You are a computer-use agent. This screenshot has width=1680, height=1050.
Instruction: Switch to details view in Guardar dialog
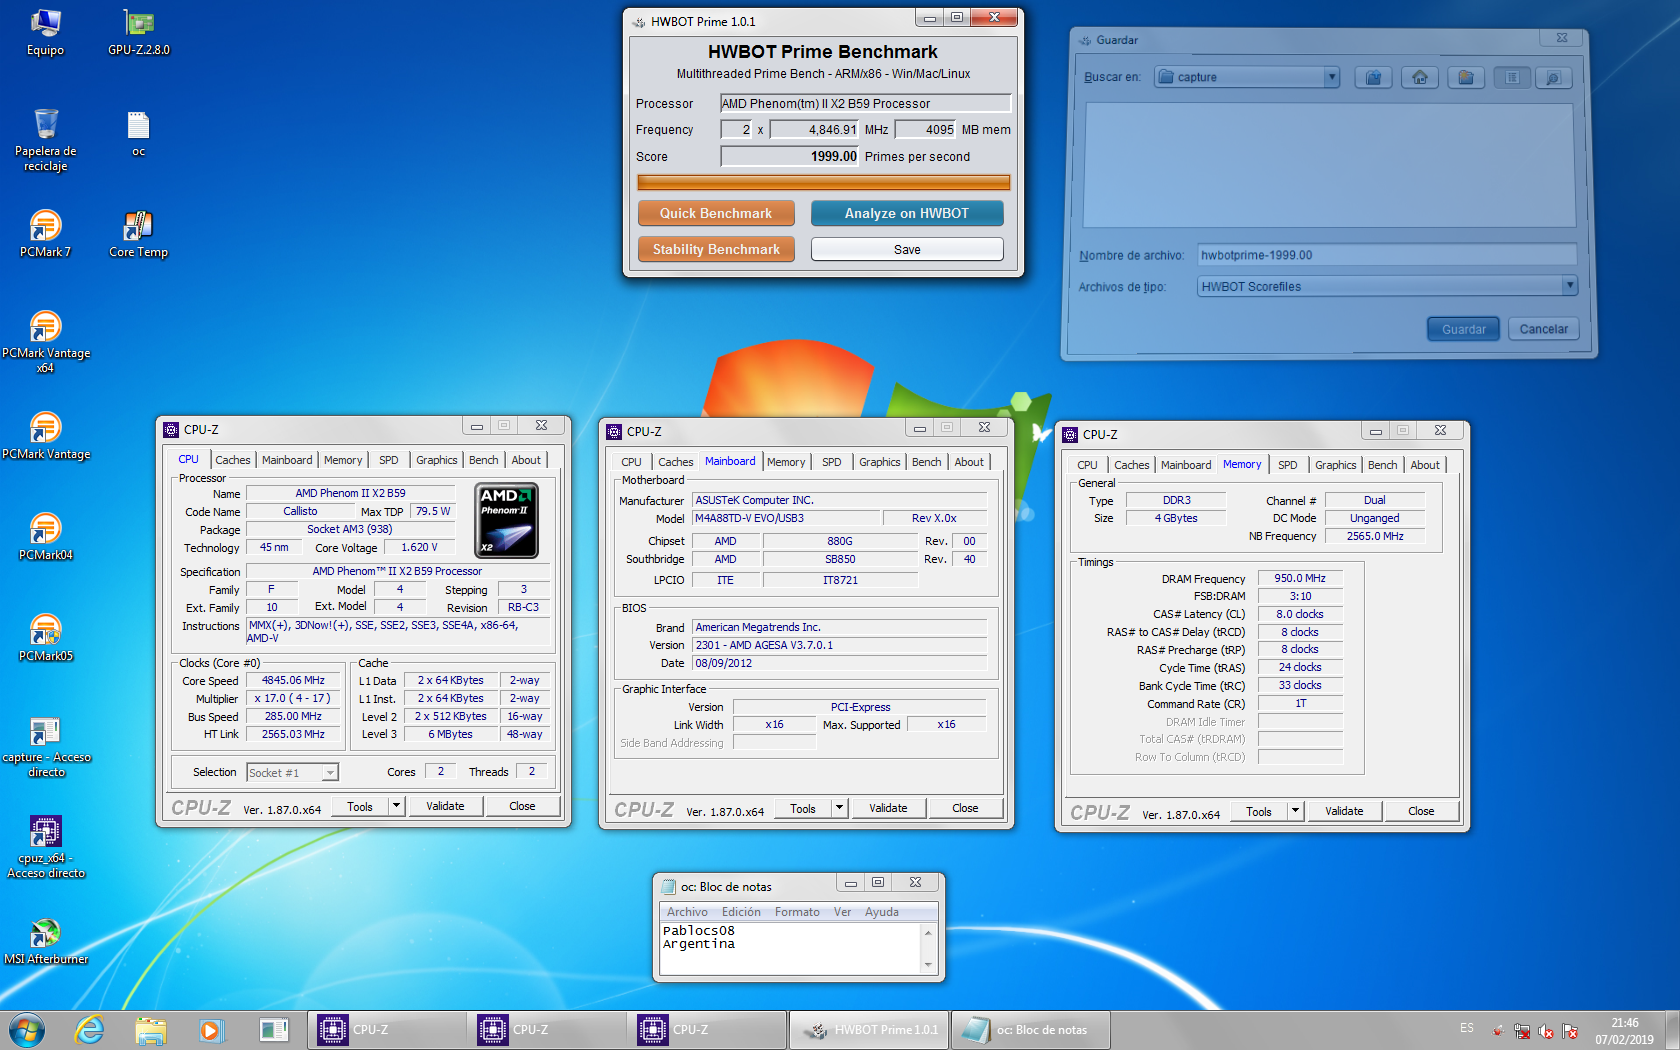(1553, 78)
